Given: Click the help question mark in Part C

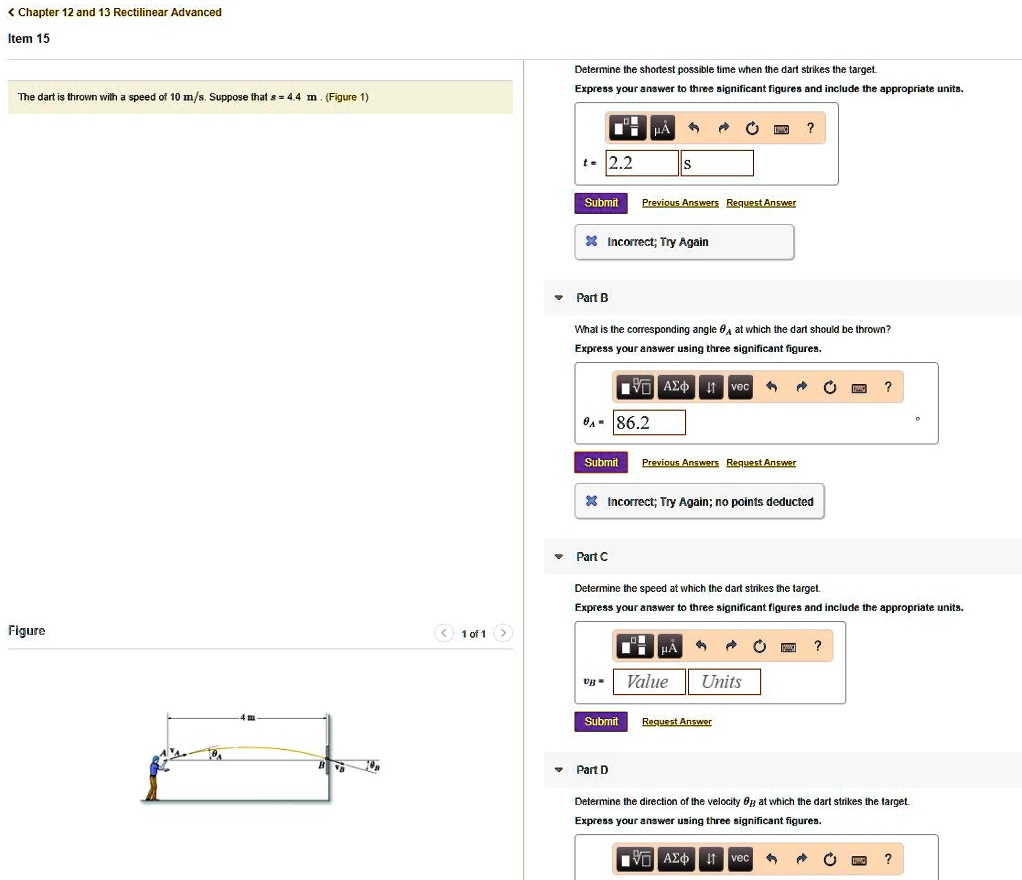Looking at the screenshot, I should coord(818,647).
